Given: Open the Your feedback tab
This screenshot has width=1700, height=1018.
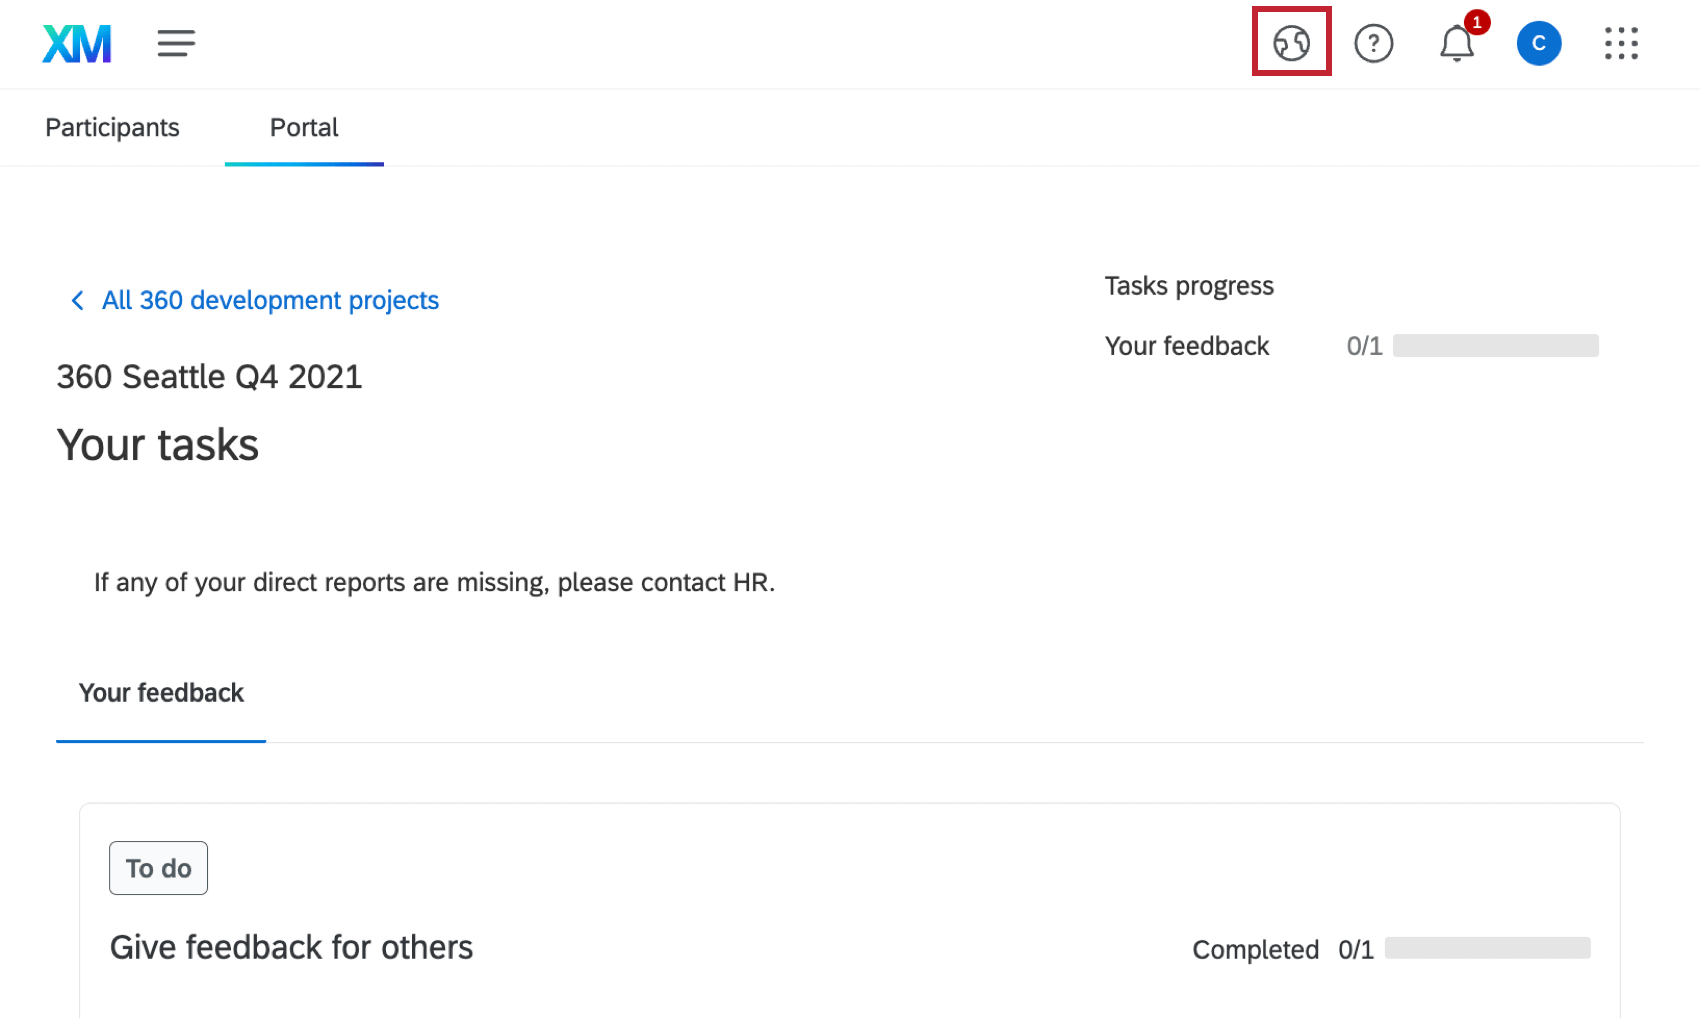Looking at the screenshot, I should 160,692.
